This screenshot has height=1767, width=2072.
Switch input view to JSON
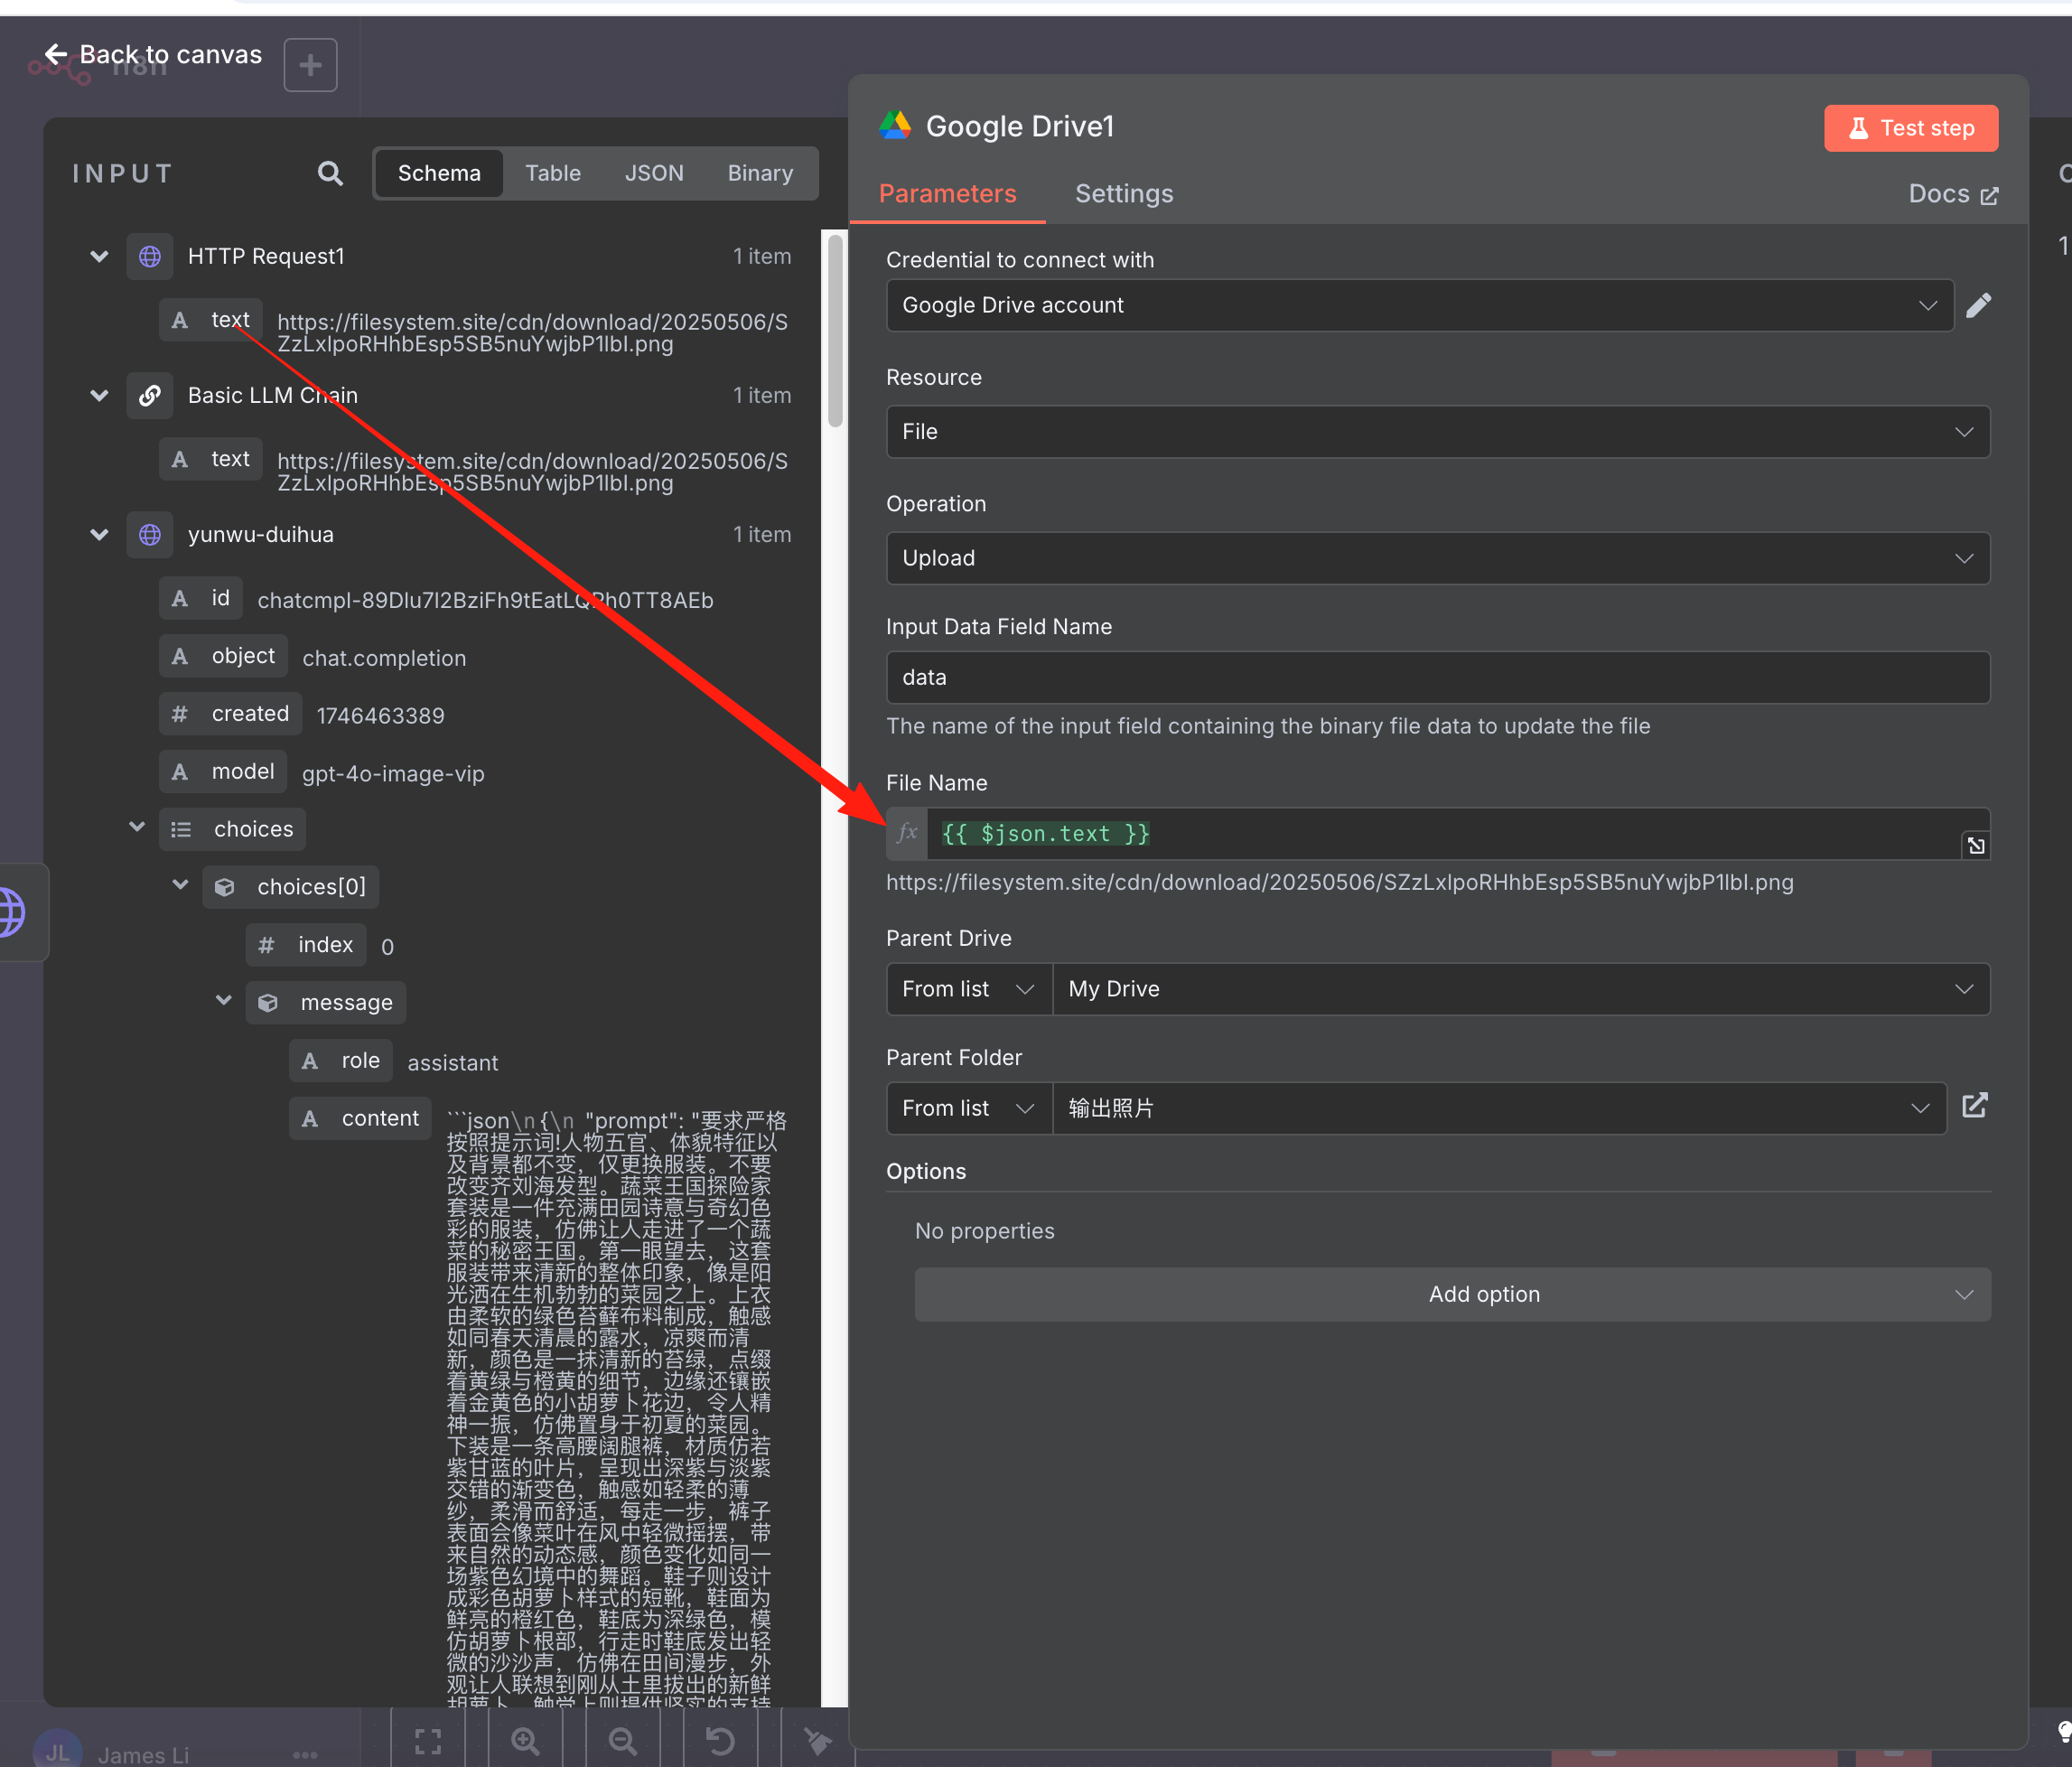(654, 173)
